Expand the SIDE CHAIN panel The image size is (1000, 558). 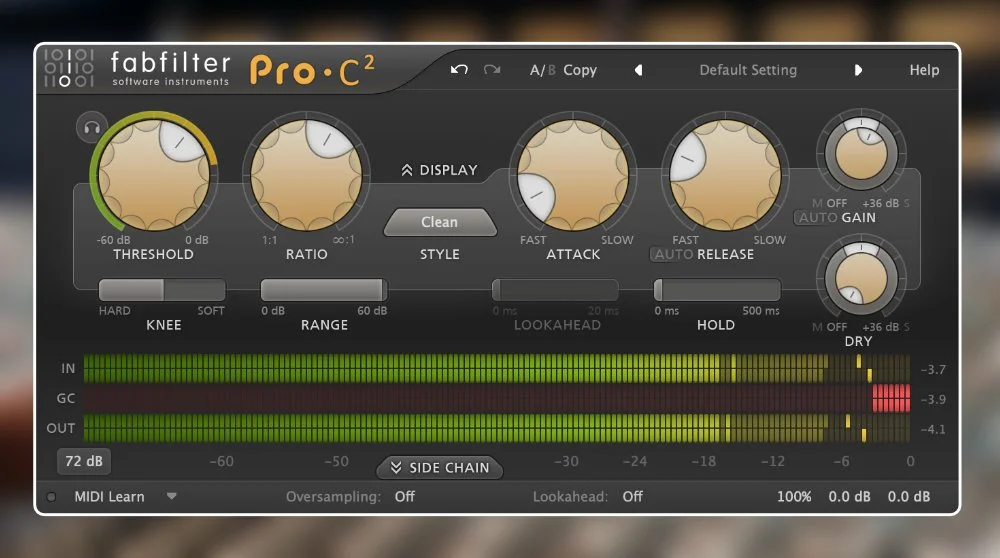click(440, 467)
